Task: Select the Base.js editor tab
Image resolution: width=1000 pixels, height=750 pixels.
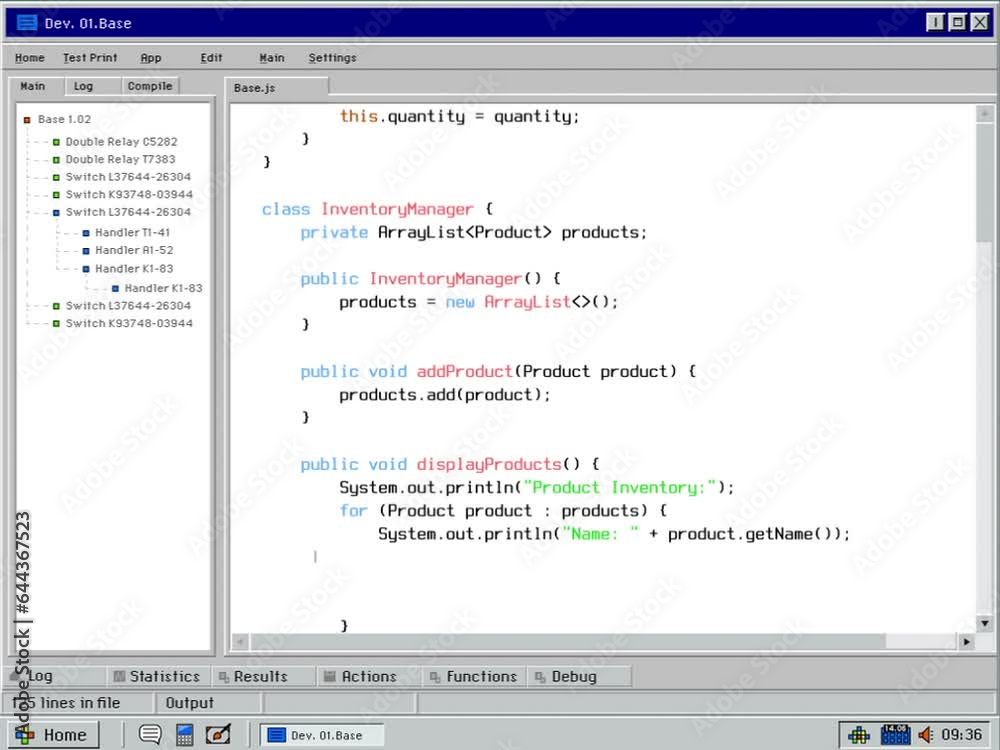Action: pos(276,88)
